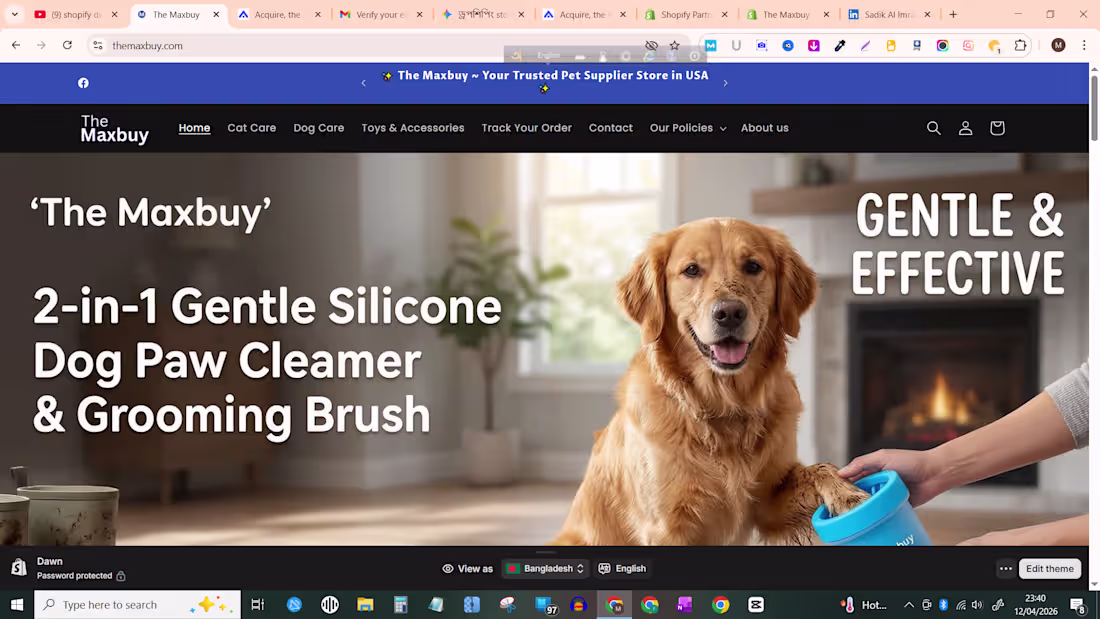
Task: Open the Dog Care menu item
Action: click(x=318, y=128)
